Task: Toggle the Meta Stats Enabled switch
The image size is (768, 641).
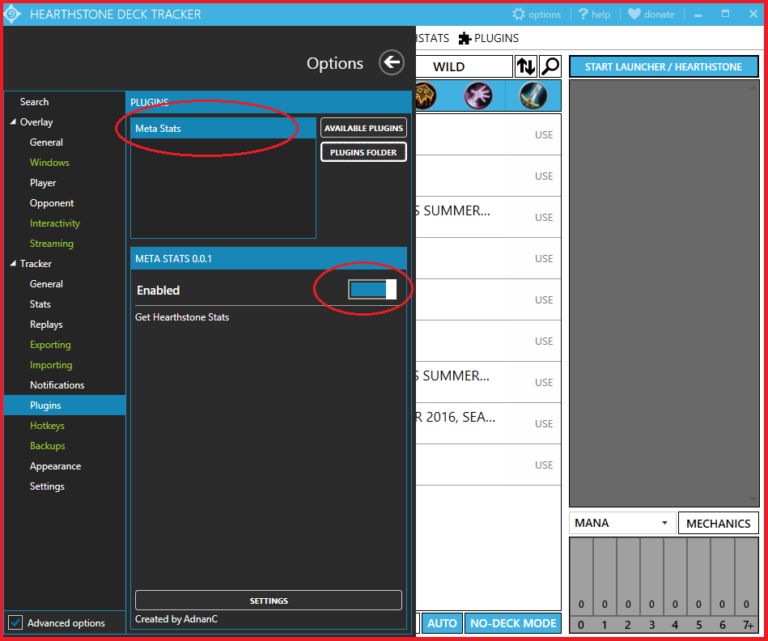Action: click(x=372, y=289)
